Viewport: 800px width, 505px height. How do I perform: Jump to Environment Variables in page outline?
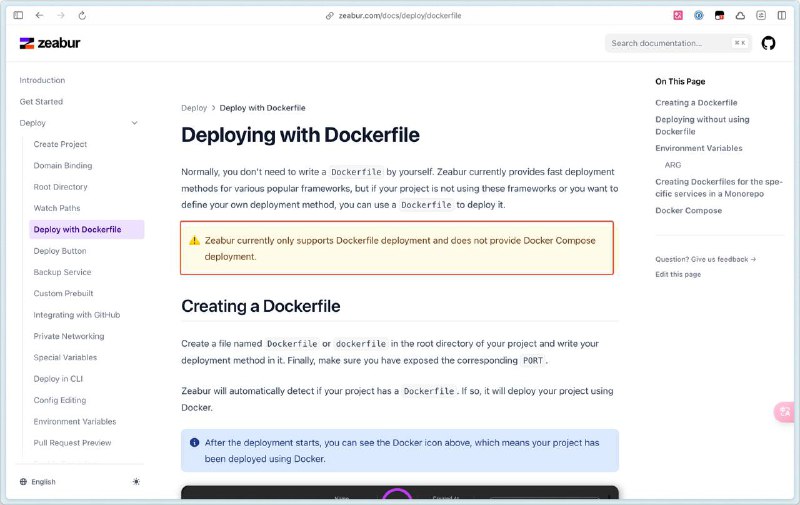(x=698, y=148)
